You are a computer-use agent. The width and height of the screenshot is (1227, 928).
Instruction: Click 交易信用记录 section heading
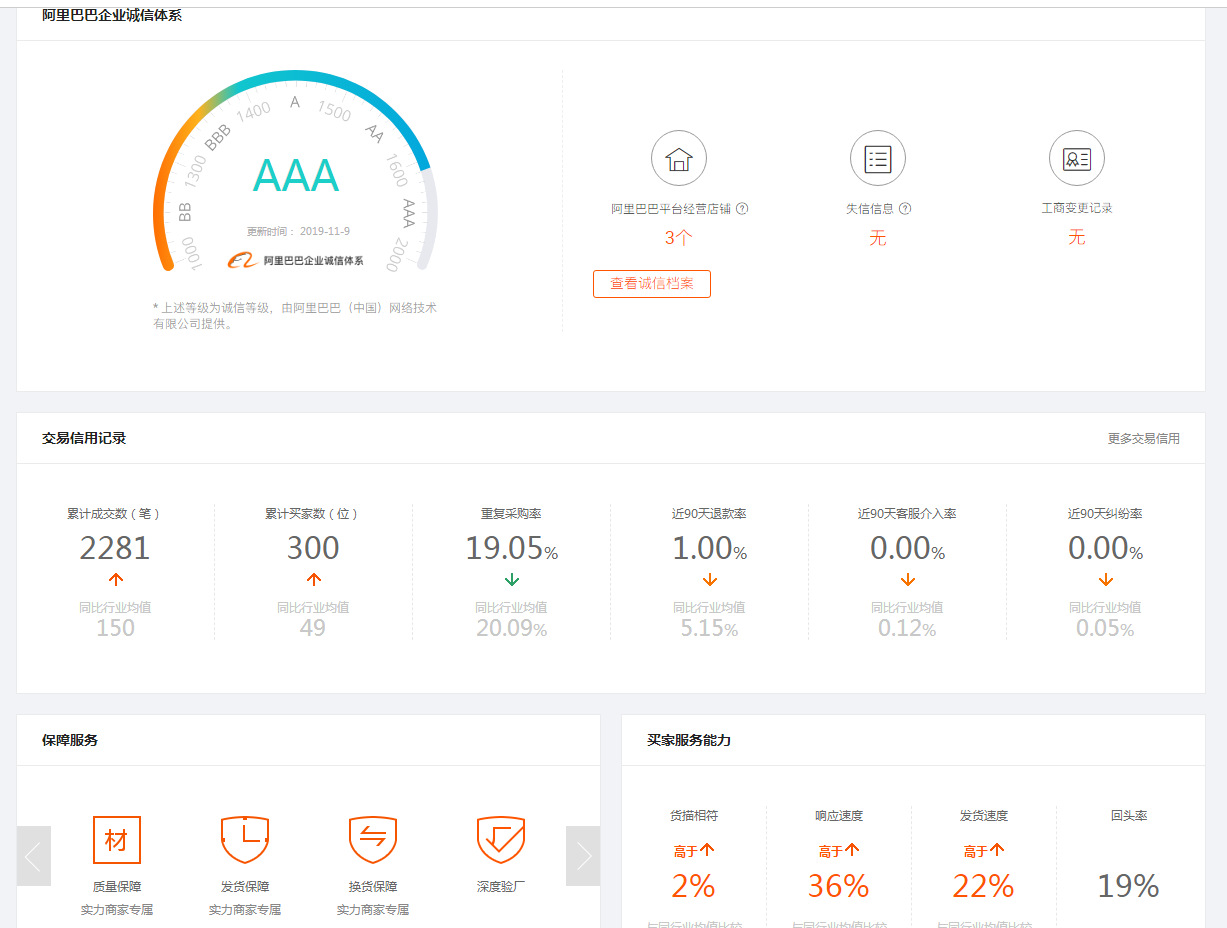(84, 439)
